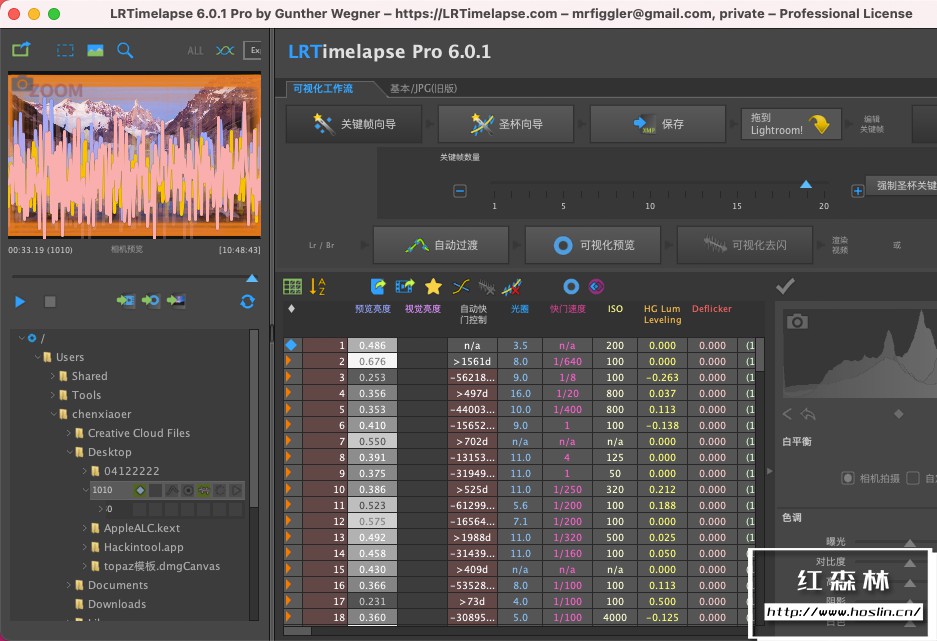Screen dimensions: 937x641
Task: Click the Ex button in preview toolbar
Action: click(x=253, y=50)
